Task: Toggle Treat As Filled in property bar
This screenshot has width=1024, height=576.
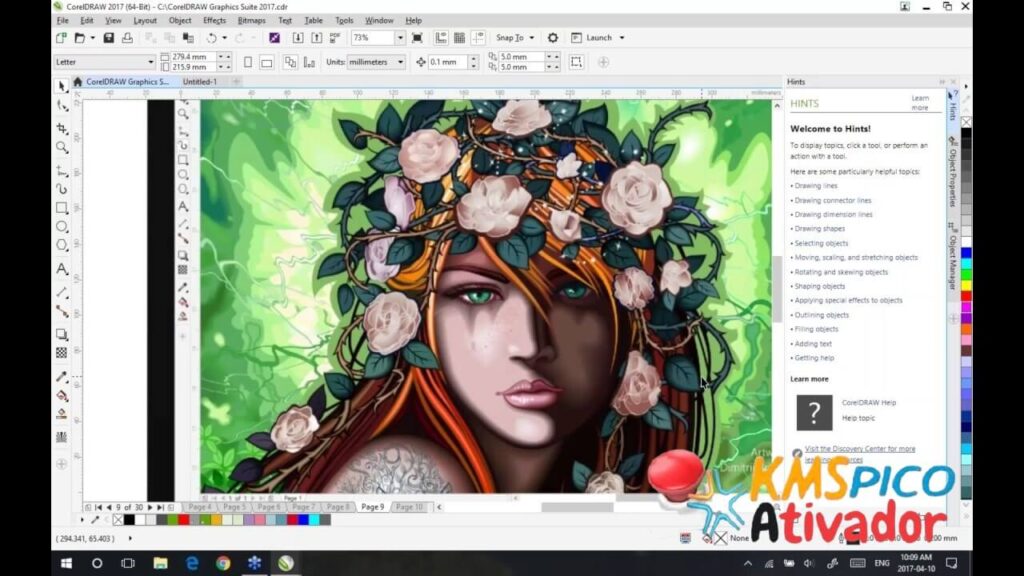Action: pyautogui.click(x=576, y=62)
